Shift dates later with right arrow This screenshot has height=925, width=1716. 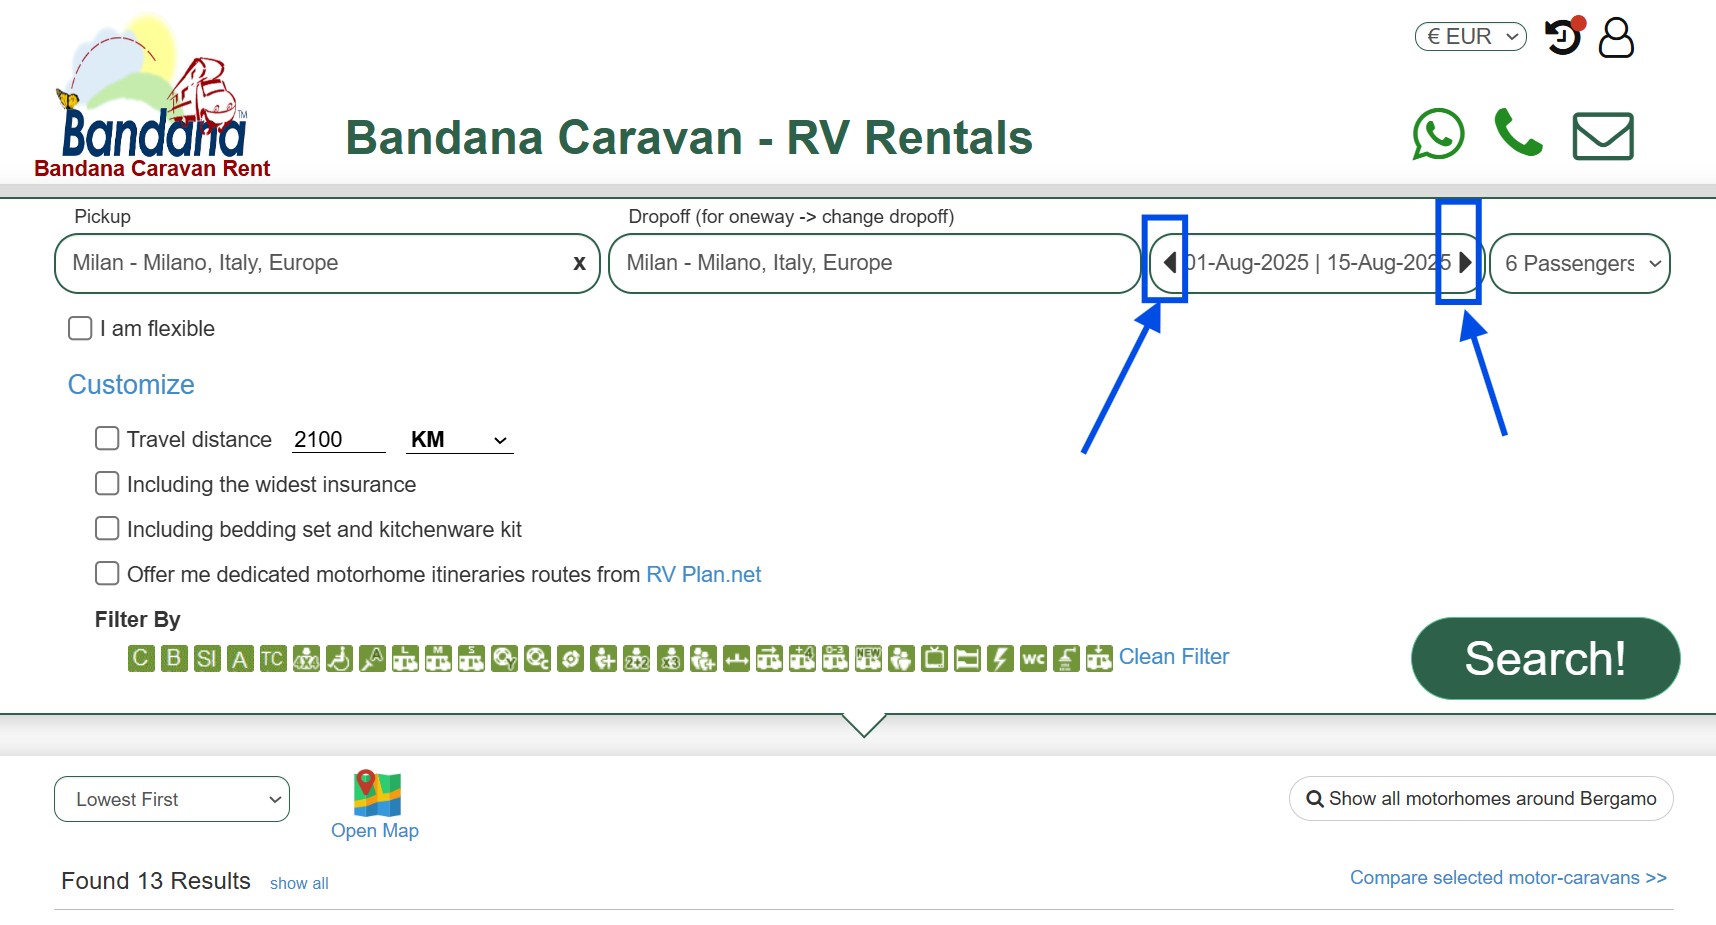(1465, 262)
